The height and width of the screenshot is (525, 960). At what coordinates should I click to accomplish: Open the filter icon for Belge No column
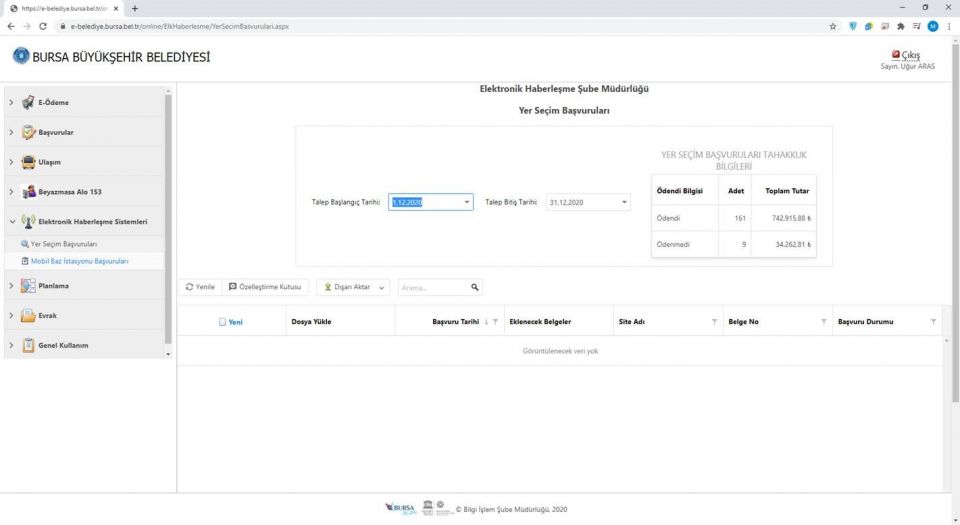click(x=823, y=322)
